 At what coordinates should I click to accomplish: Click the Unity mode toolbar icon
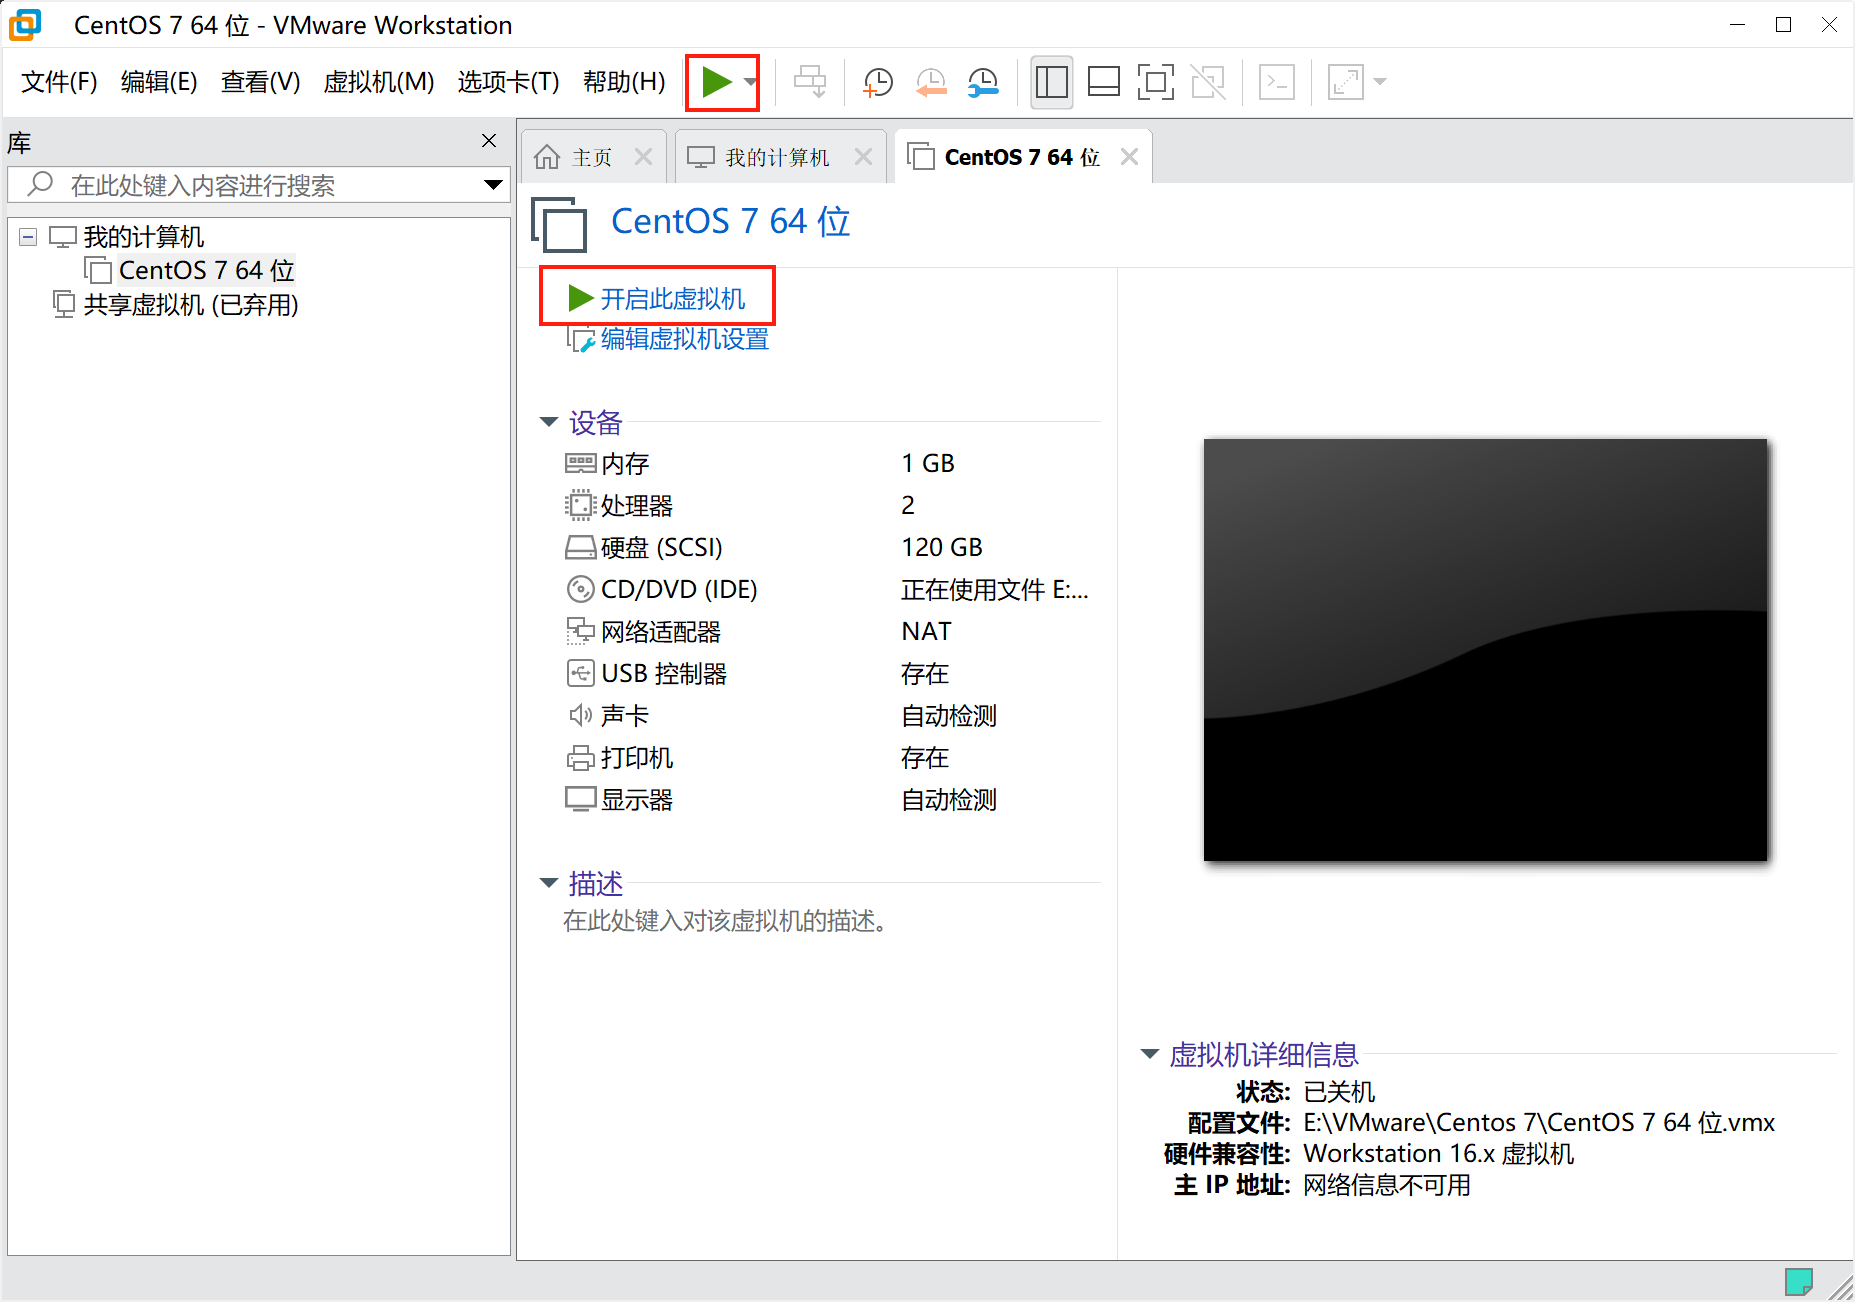1208,82
